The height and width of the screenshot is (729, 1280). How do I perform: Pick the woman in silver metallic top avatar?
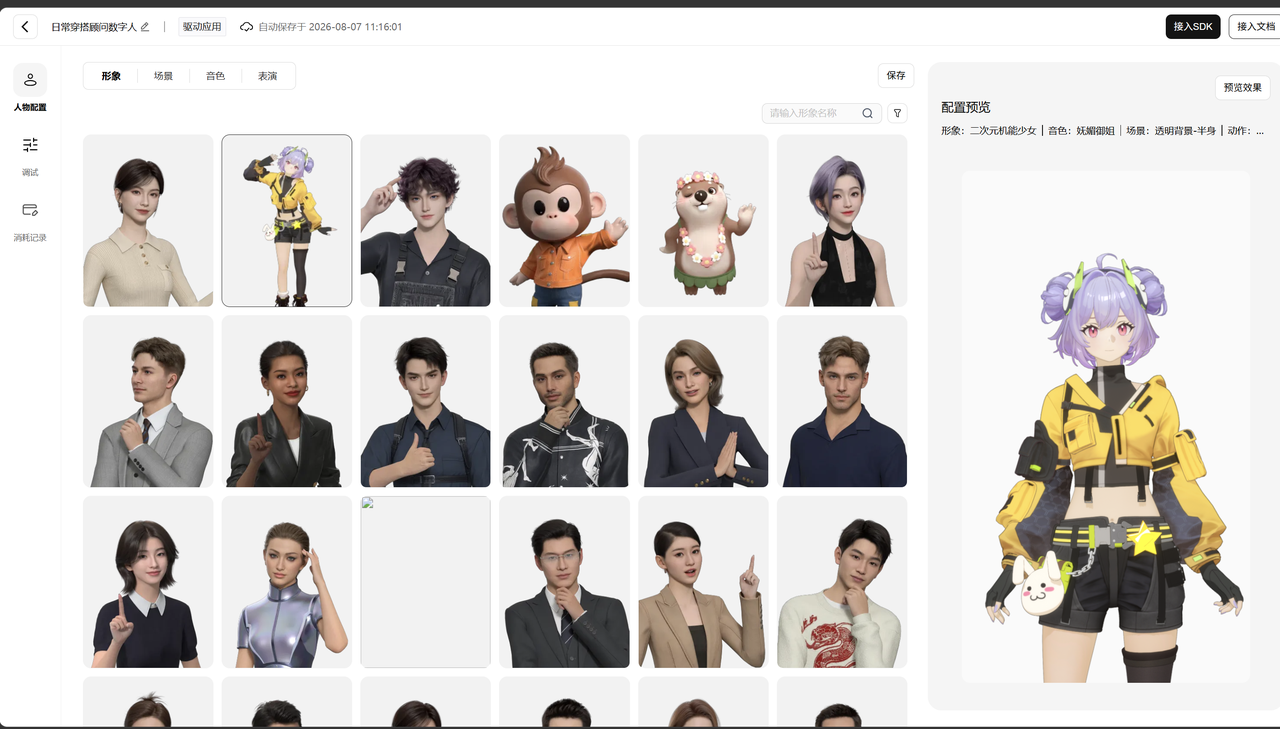point(287,582)
